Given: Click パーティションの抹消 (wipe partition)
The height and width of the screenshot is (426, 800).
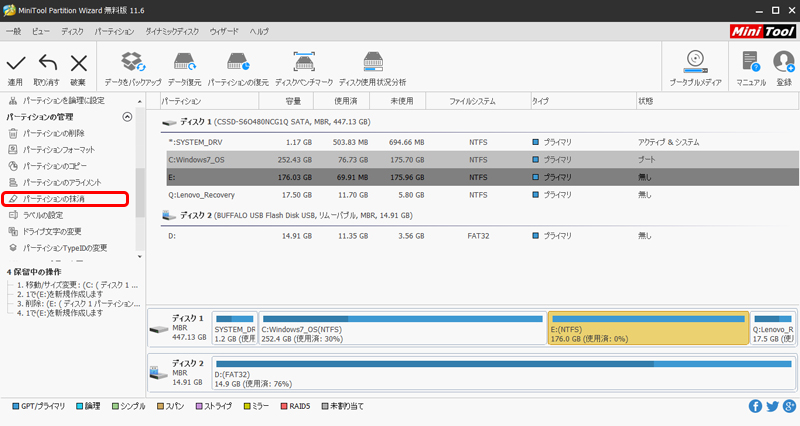Looking at the screenshot, I should [65, 199].
